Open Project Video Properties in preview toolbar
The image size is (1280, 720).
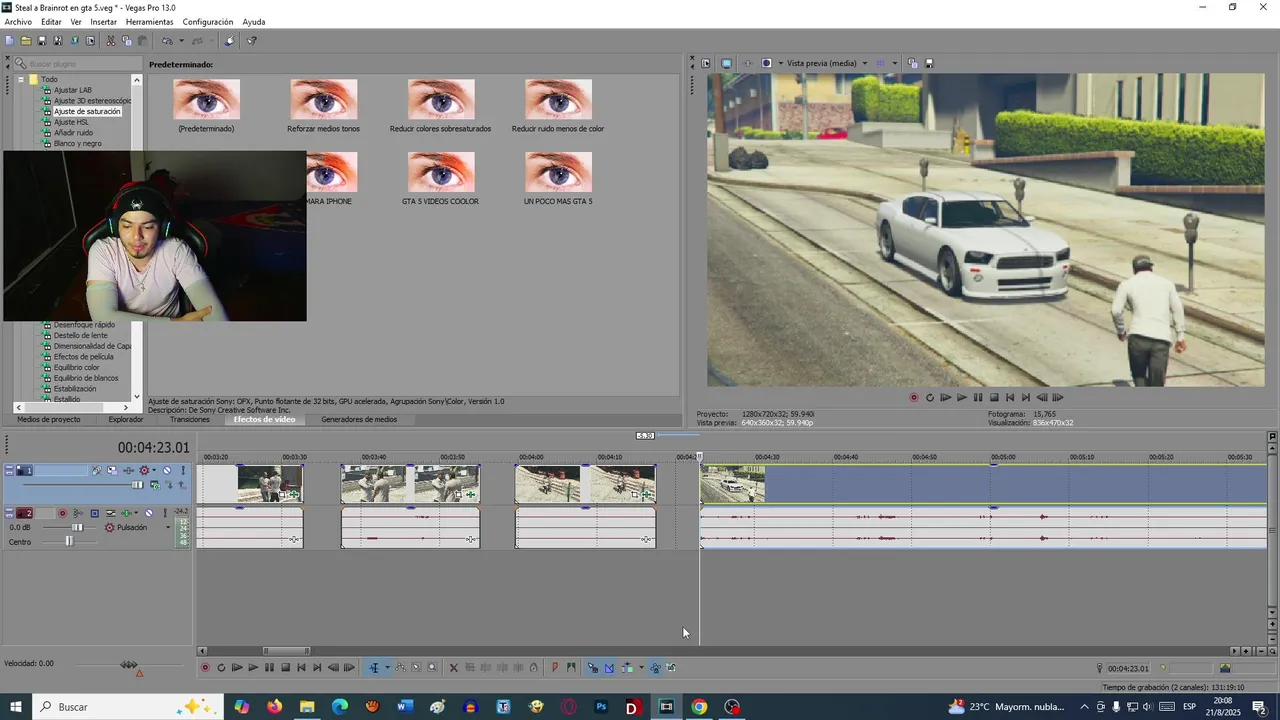click(x=705, y=63)
